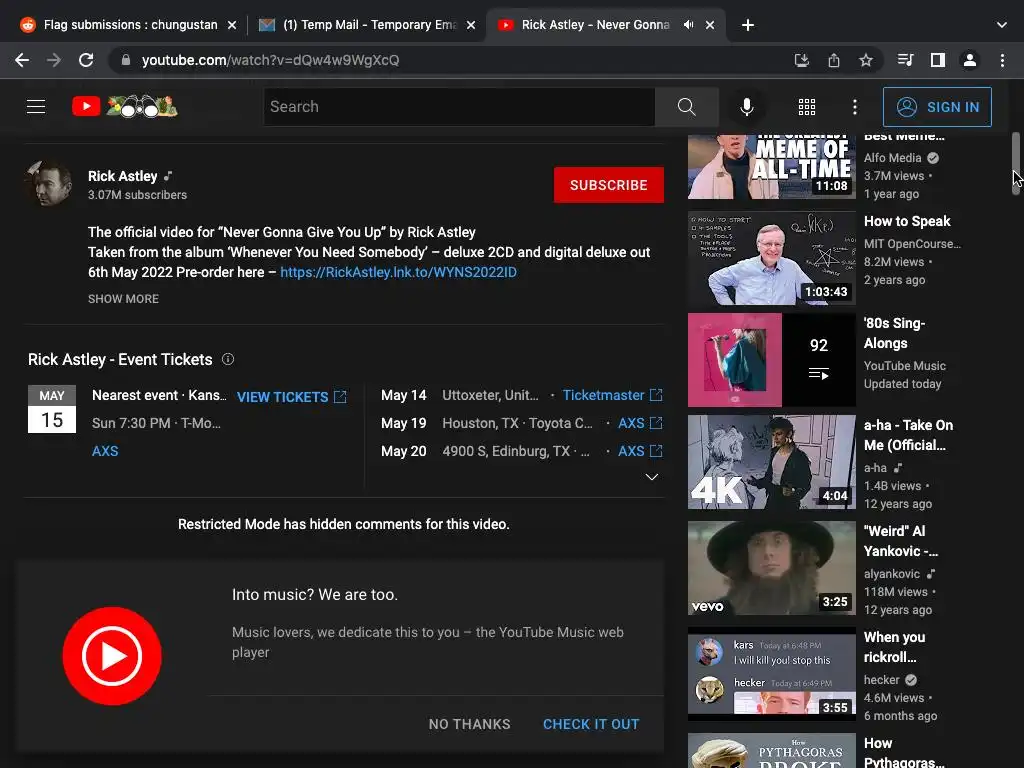The height and width of the screenshot is (768, 1024).
Task: Click the a-ha Take On Me title
Action: tap(908, 435)
